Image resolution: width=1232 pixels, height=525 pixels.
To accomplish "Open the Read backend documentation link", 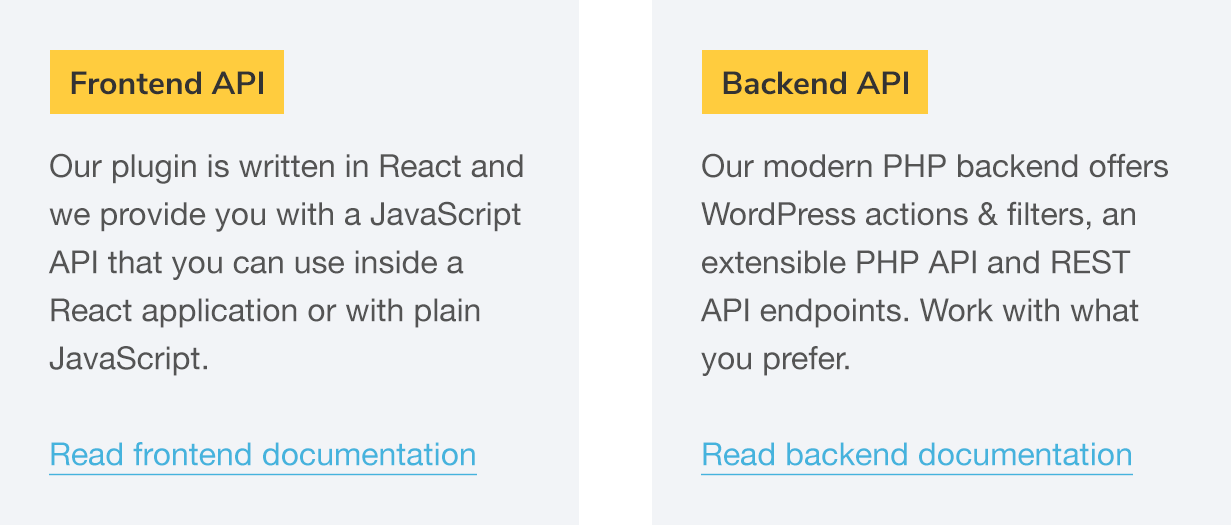I will pos(917,455).
